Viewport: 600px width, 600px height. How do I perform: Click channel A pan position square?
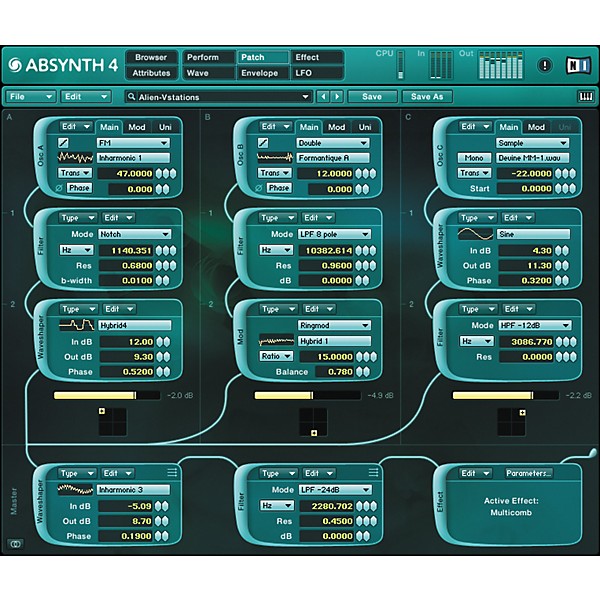[102, 411]
